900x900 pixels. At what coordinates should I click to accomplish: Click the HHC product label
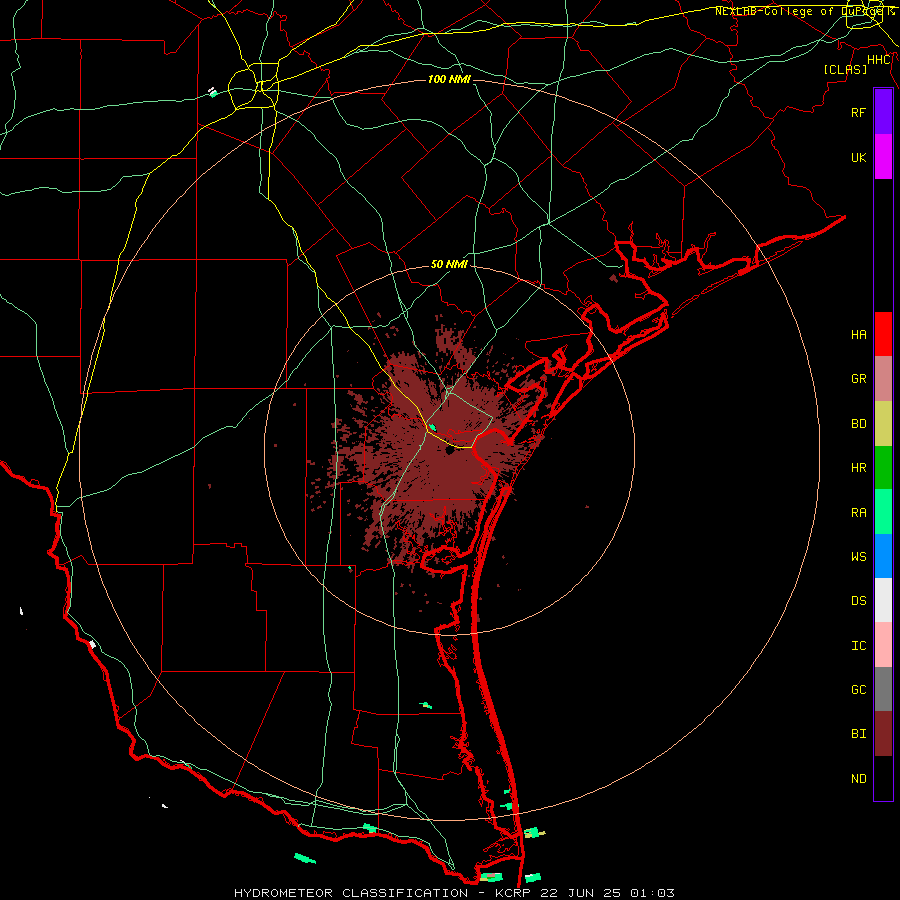[x=879, y=60]
